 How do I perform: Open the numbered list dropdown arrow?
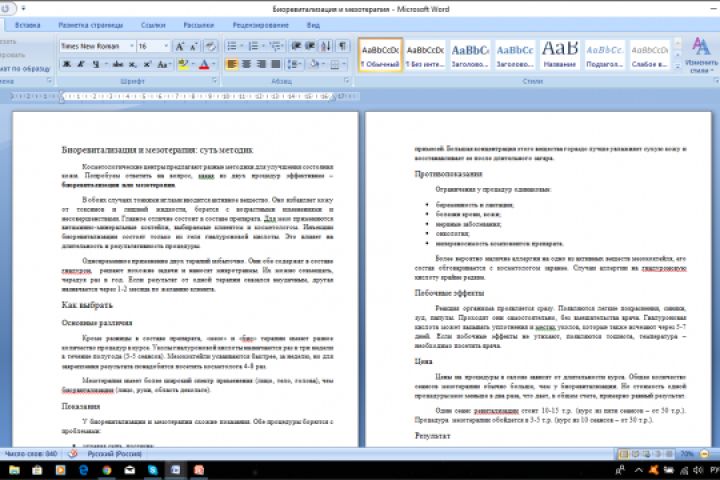click(x=263, y=46)
